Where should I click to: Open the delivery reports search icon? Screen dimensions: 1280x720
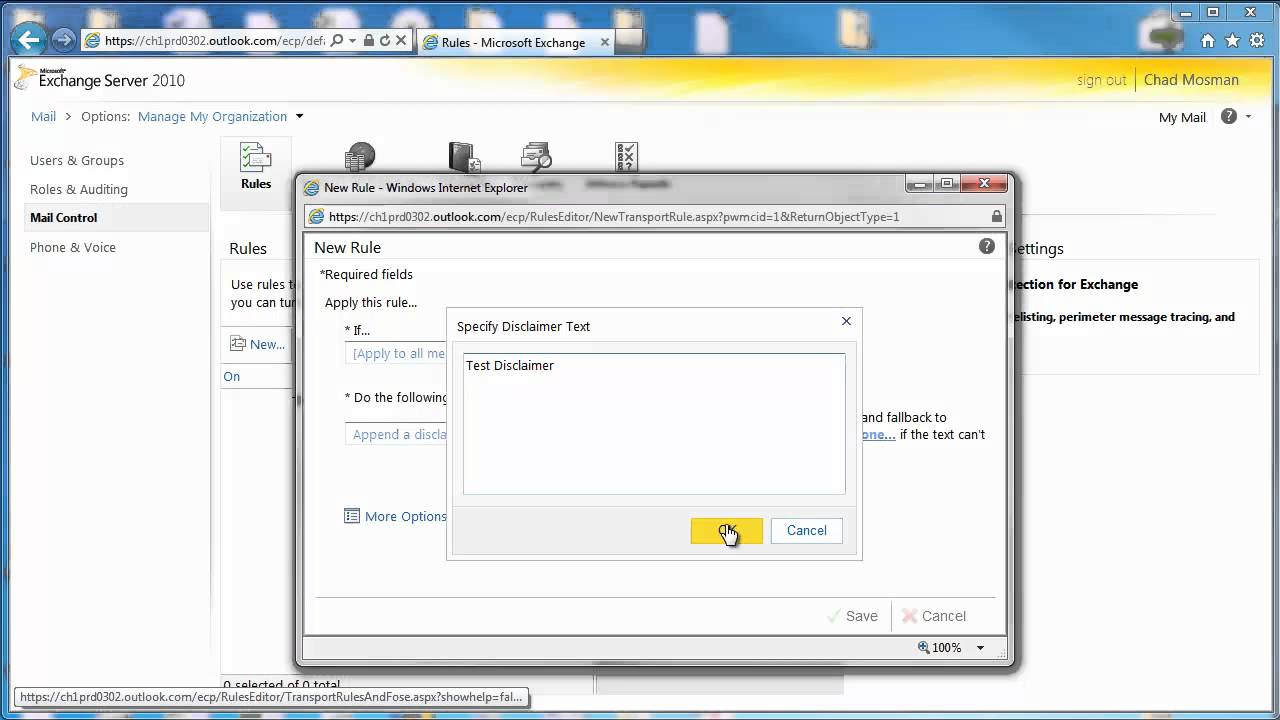537,158
